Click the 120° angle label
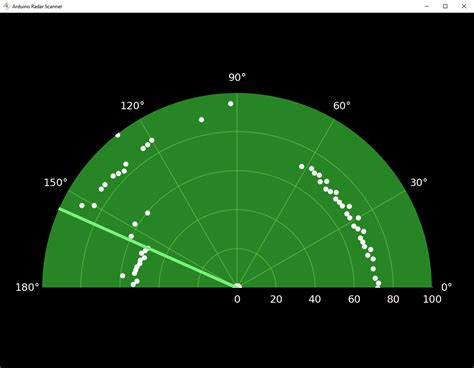The width and height of the screenshot is (474, 368). point(132,106)
